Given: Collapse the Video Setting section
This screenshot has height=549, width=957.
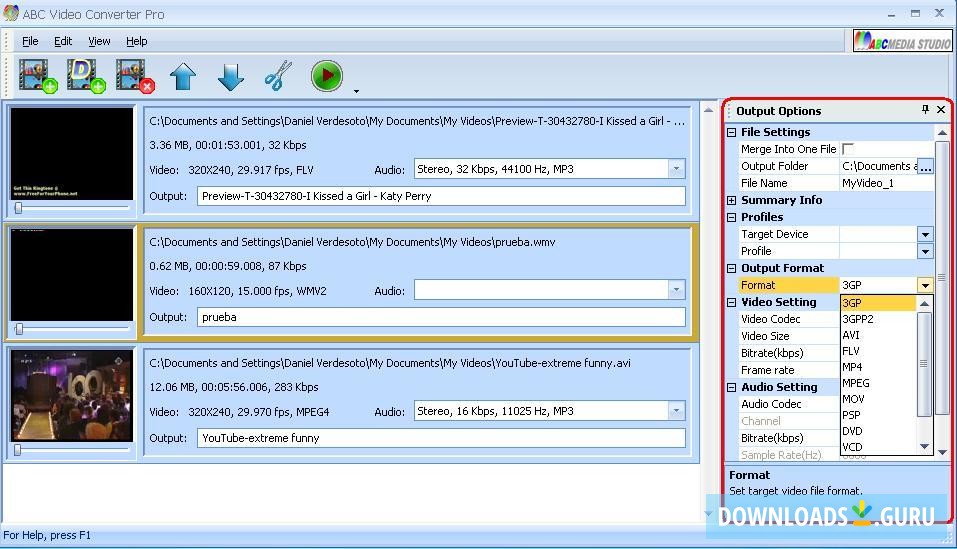Looking at the screenshot, I should pyautogui.click(x=731, y=303).
